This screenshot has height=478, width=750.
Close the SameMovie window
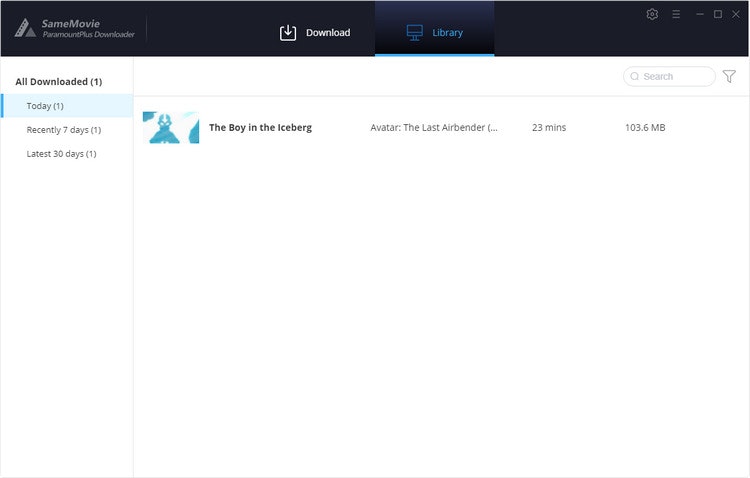coord(736,14)
